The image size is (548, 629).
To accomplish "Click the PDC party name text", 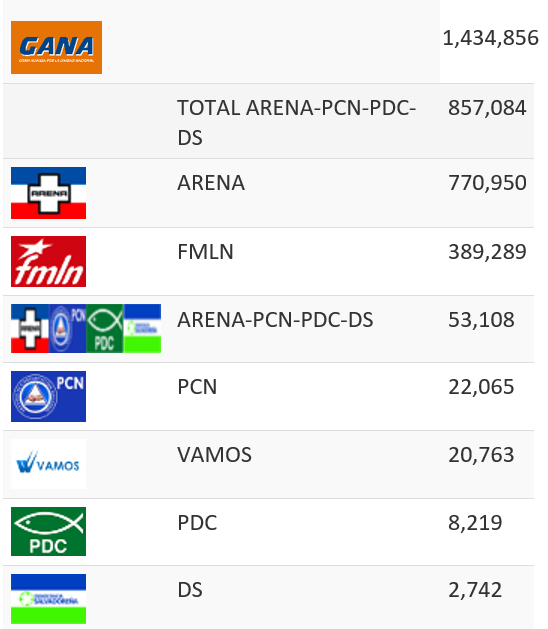I will 197,523.
